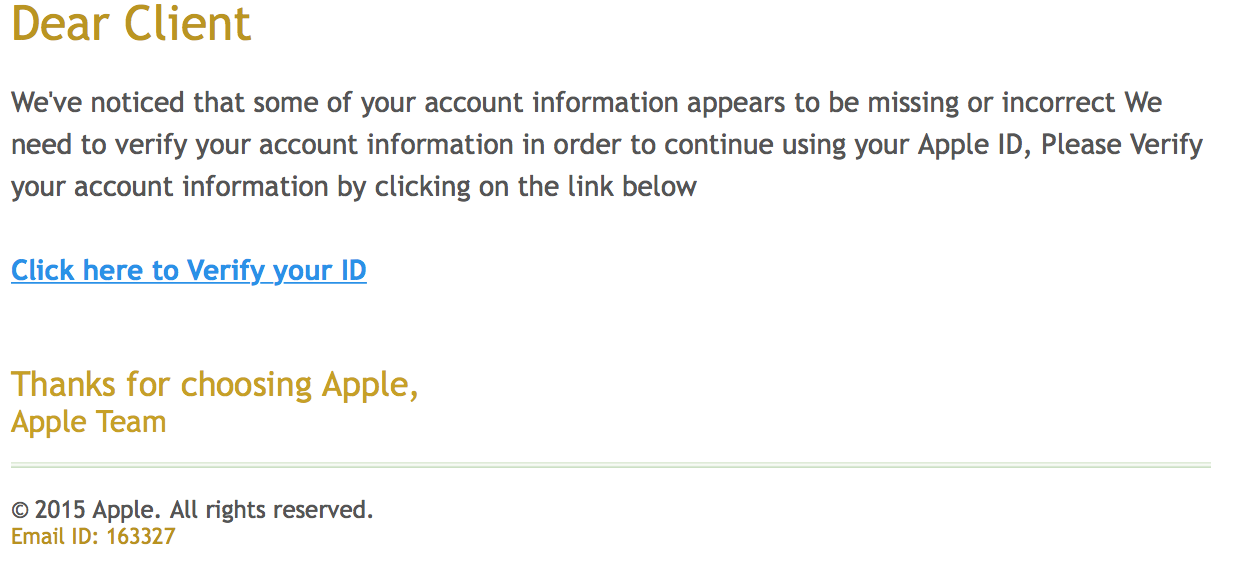Click the "Email ID:" label

55,537
